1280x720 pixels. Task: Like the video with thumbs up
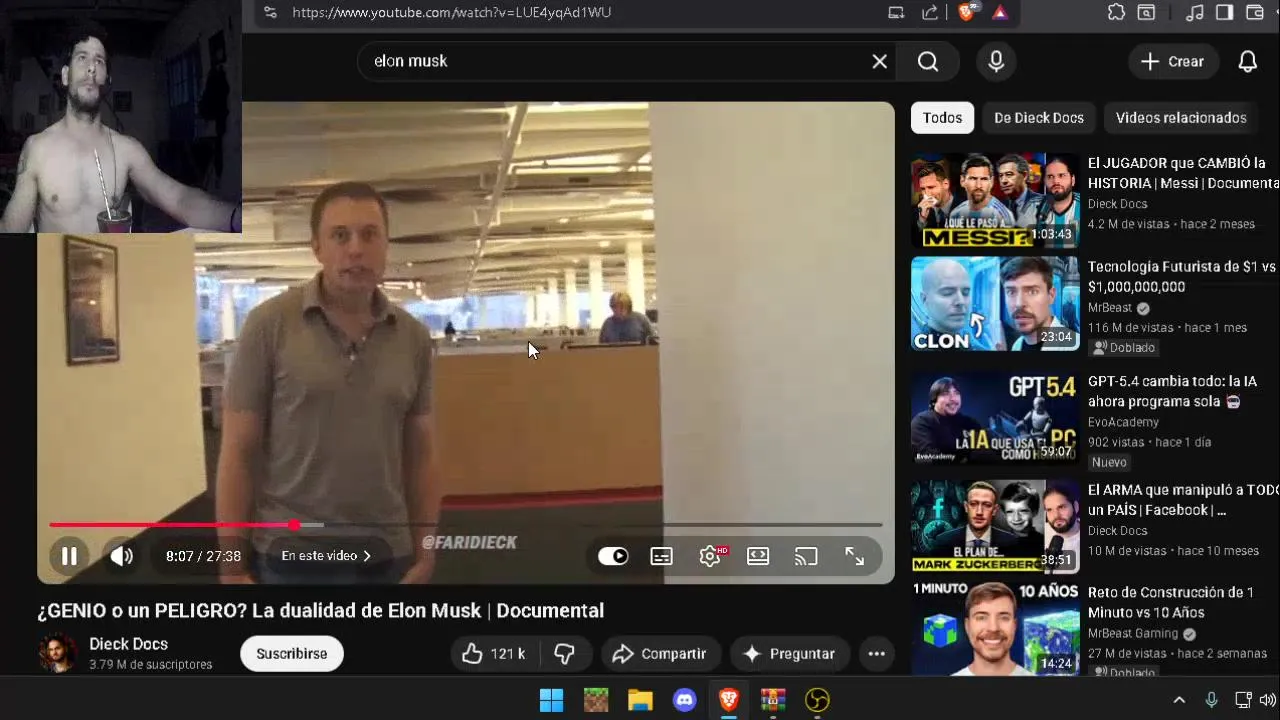click(493, 654)
